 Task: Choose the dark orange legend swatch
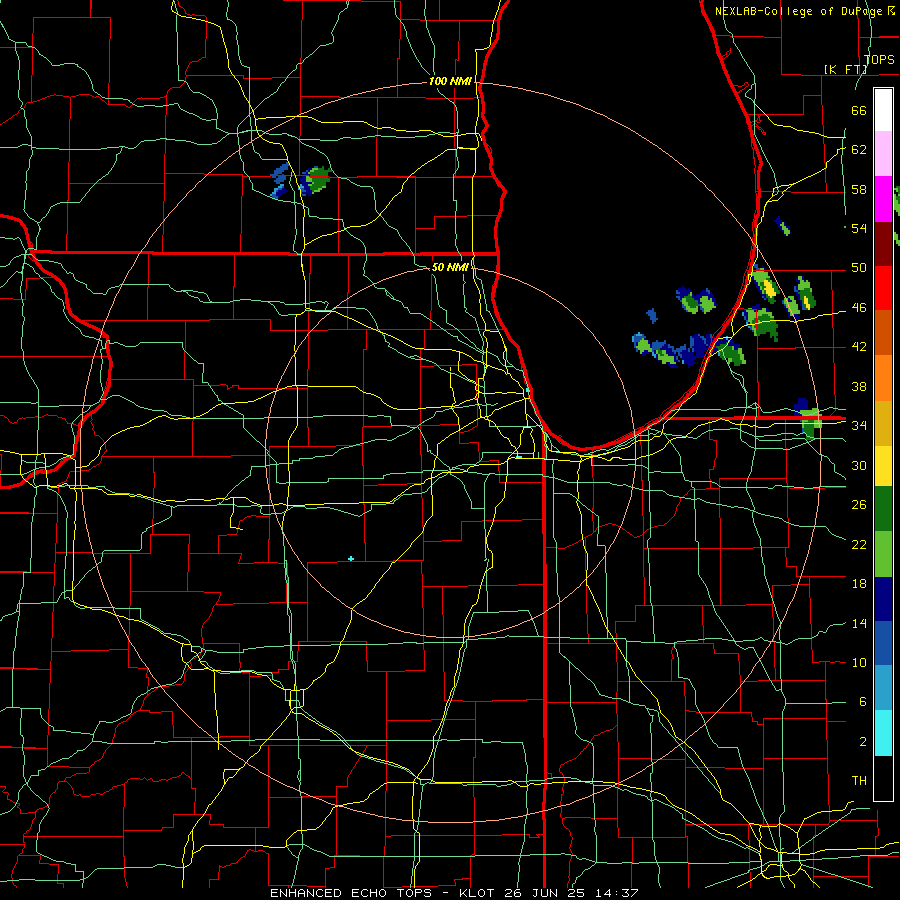[x=883, y=333]
